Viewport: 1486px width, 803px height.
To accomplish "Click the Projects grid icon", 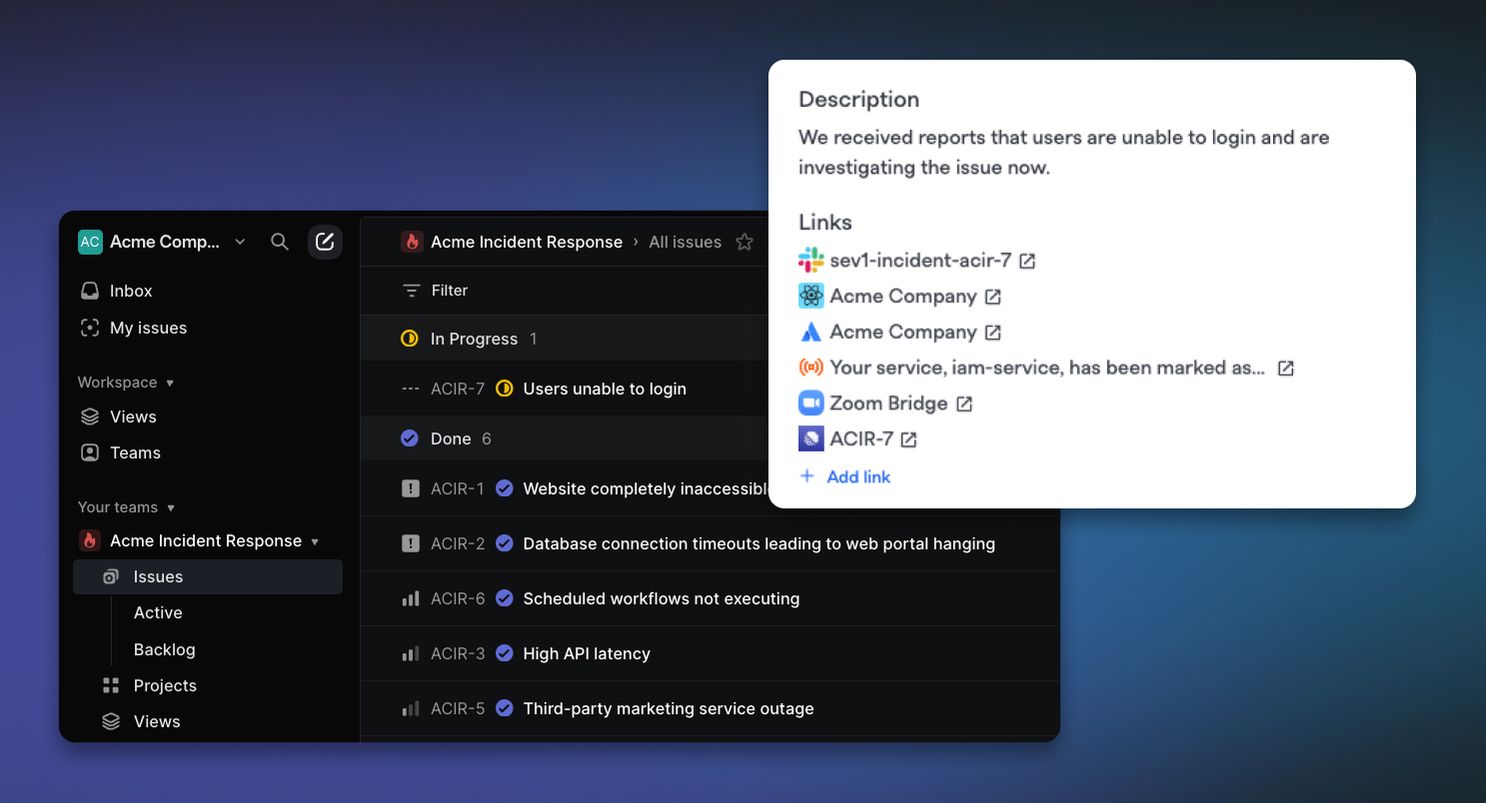I will tap(111, 686).
